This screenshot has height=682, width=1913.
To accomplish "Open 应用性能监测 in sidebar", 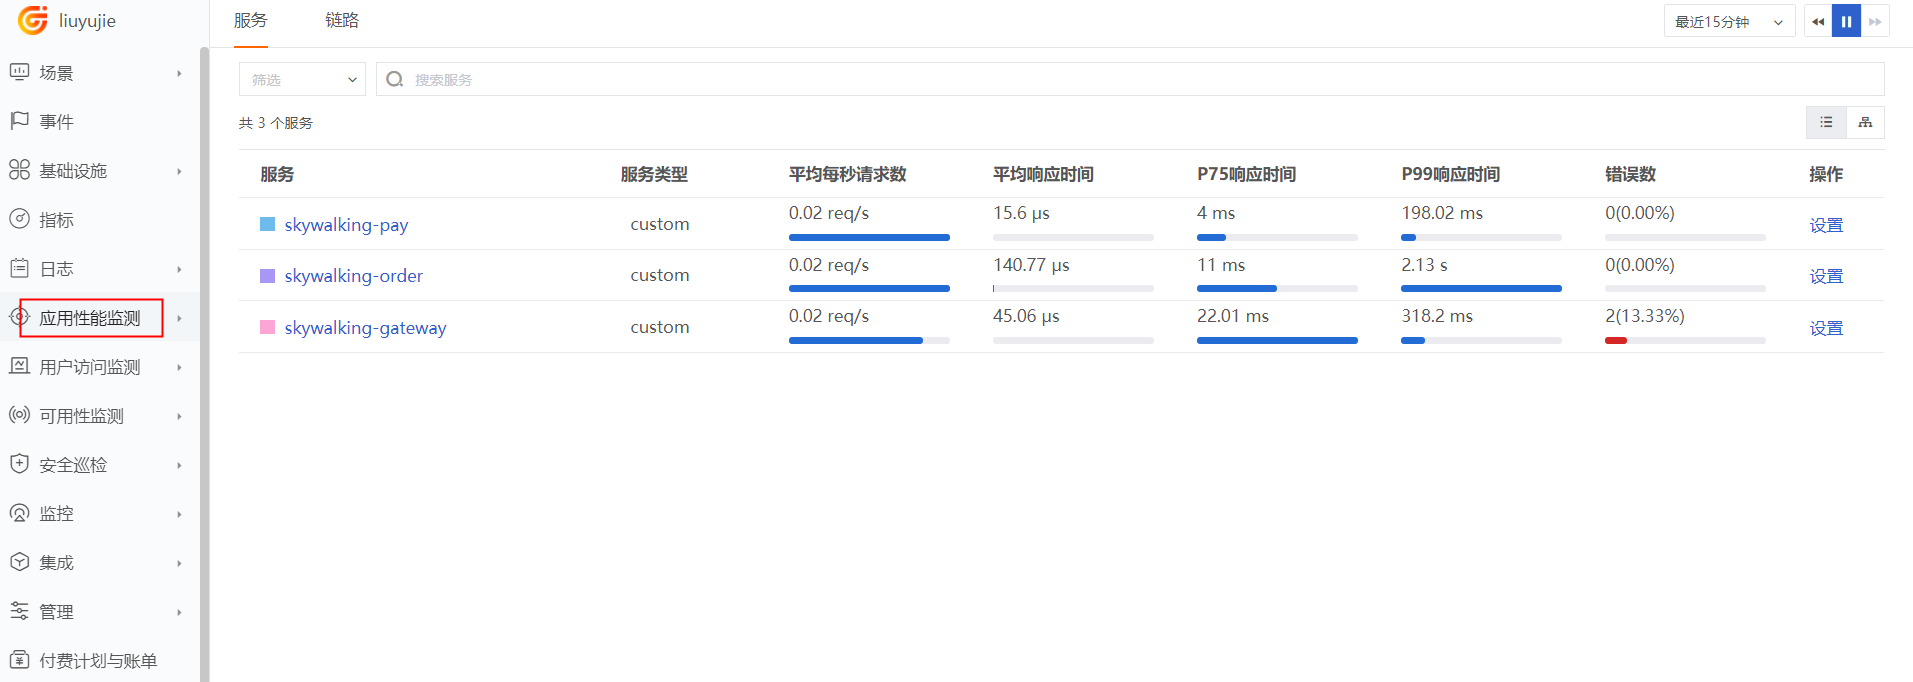I will pyautogui.click(x=90, y=318).
